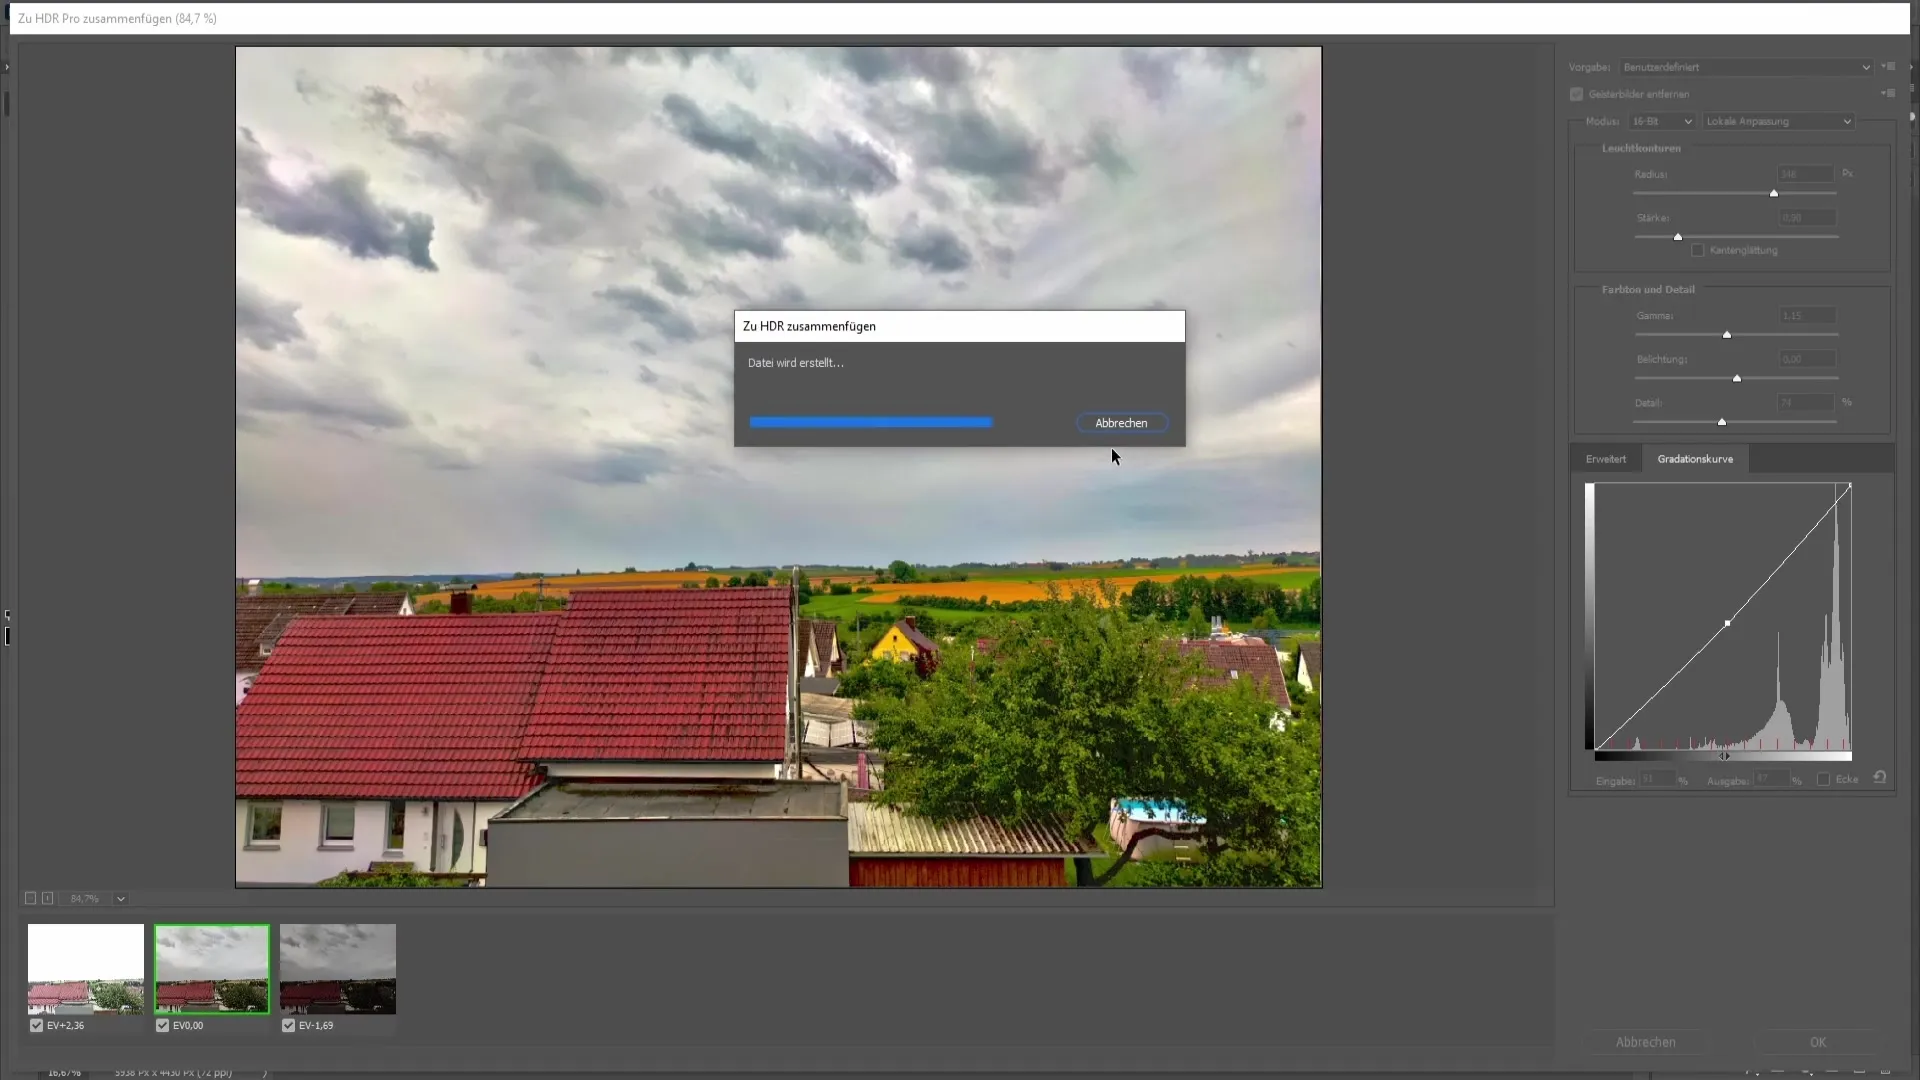This screenshot has width=1920, height=1080.
Task: Click the 'Zu HDR Pro zusammenfügen' window title
Action: (x=117, y=18)
